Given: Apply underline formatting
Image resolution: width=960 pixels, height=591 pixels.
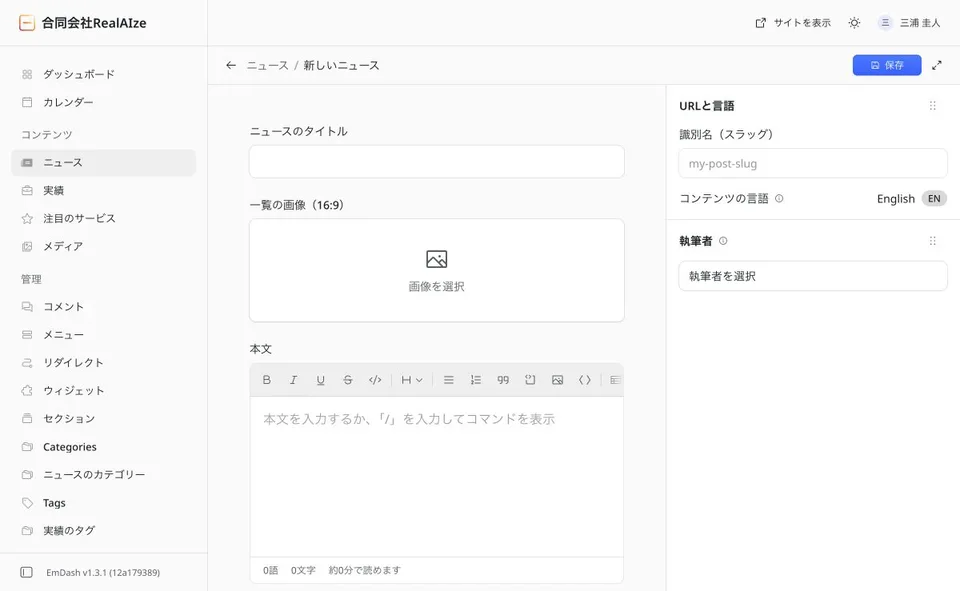Looking at the screenshot, I should tap(320, 380).
